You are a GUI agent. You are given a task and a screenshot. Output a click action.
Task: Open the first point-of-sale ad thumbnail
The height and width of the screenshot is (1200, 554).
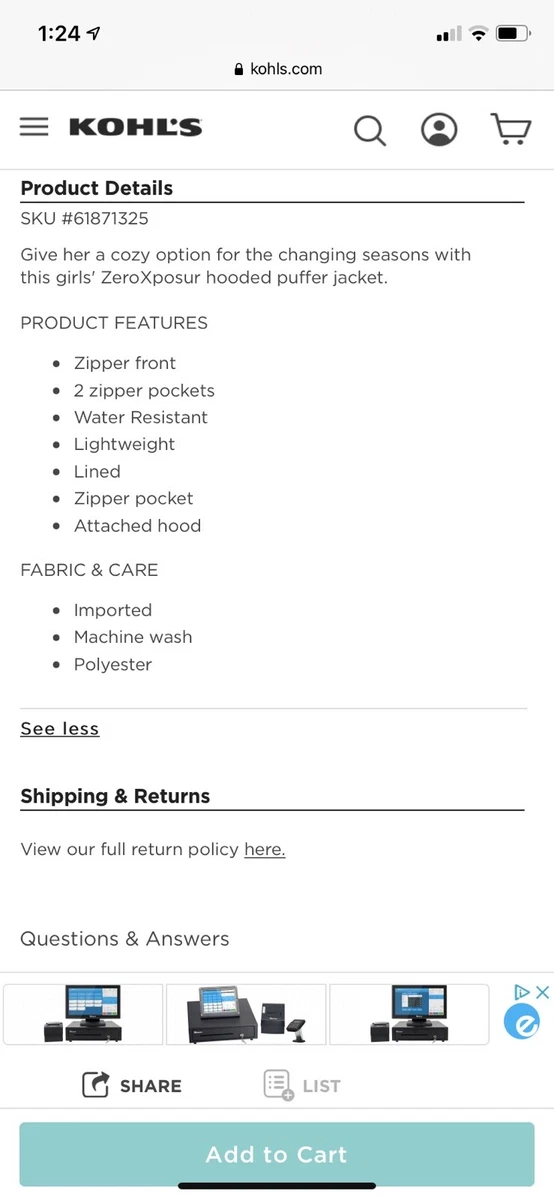(x=83, y=1014)
